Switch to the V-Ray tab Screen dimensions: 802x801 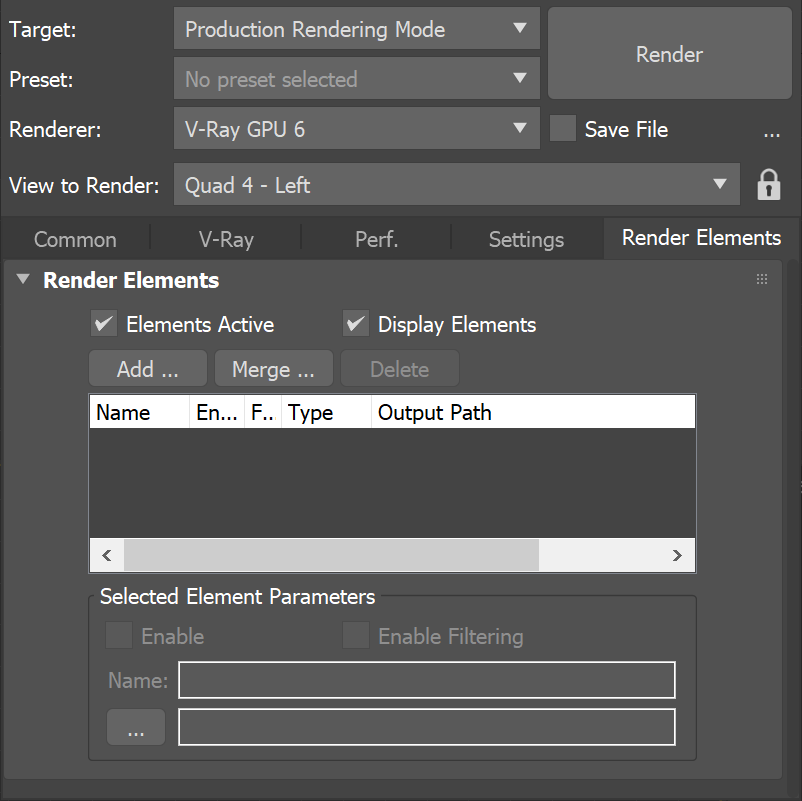pyautogui.click(x=224, y=239)
